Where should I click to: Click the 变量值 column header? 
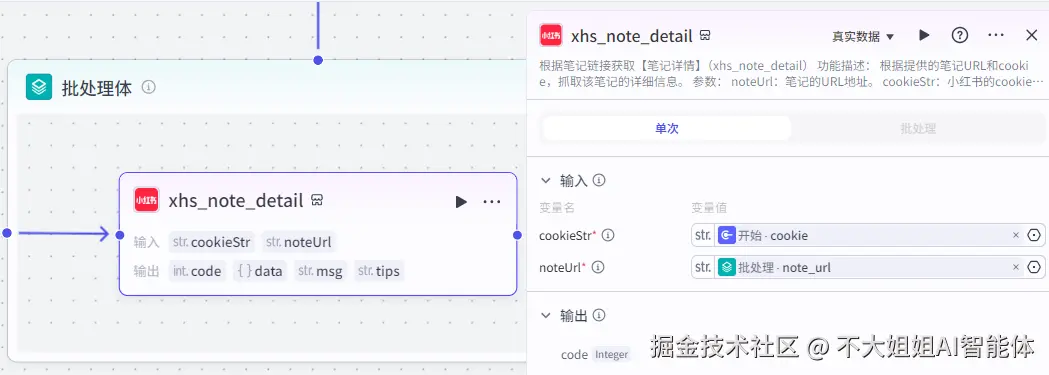(709, 209)
